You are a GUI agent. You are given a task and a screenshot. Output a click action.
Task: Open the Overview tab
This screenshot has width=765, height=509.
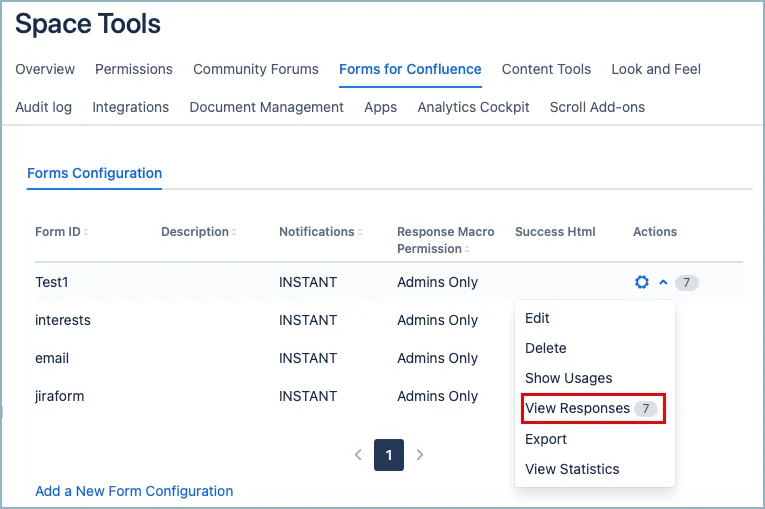click(x=45, y=69)
